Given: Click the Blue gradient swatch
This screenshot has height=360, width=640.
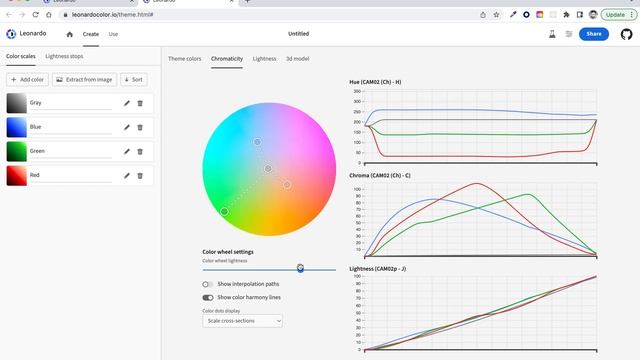Looking at the screenshot, I should [x=17, y=127].
